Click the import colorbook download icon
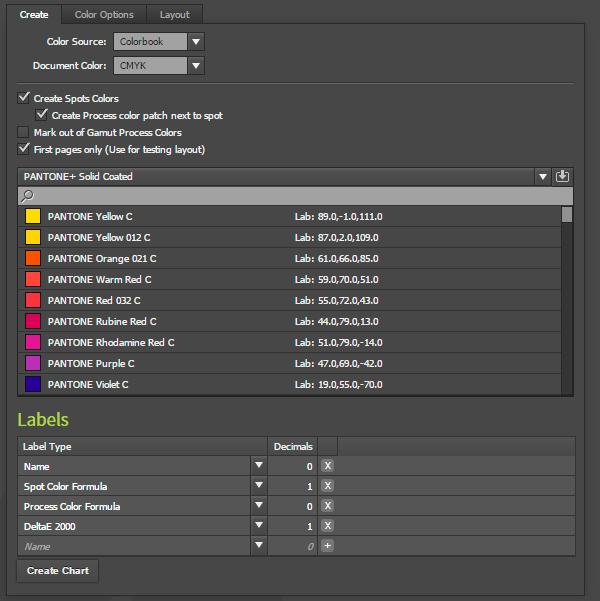 coord(562,177)
